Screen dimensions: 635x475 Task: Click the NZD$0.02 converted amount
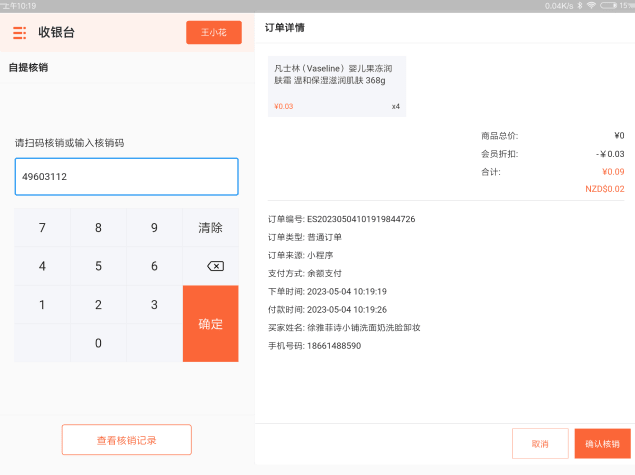[x=605, y=189]
